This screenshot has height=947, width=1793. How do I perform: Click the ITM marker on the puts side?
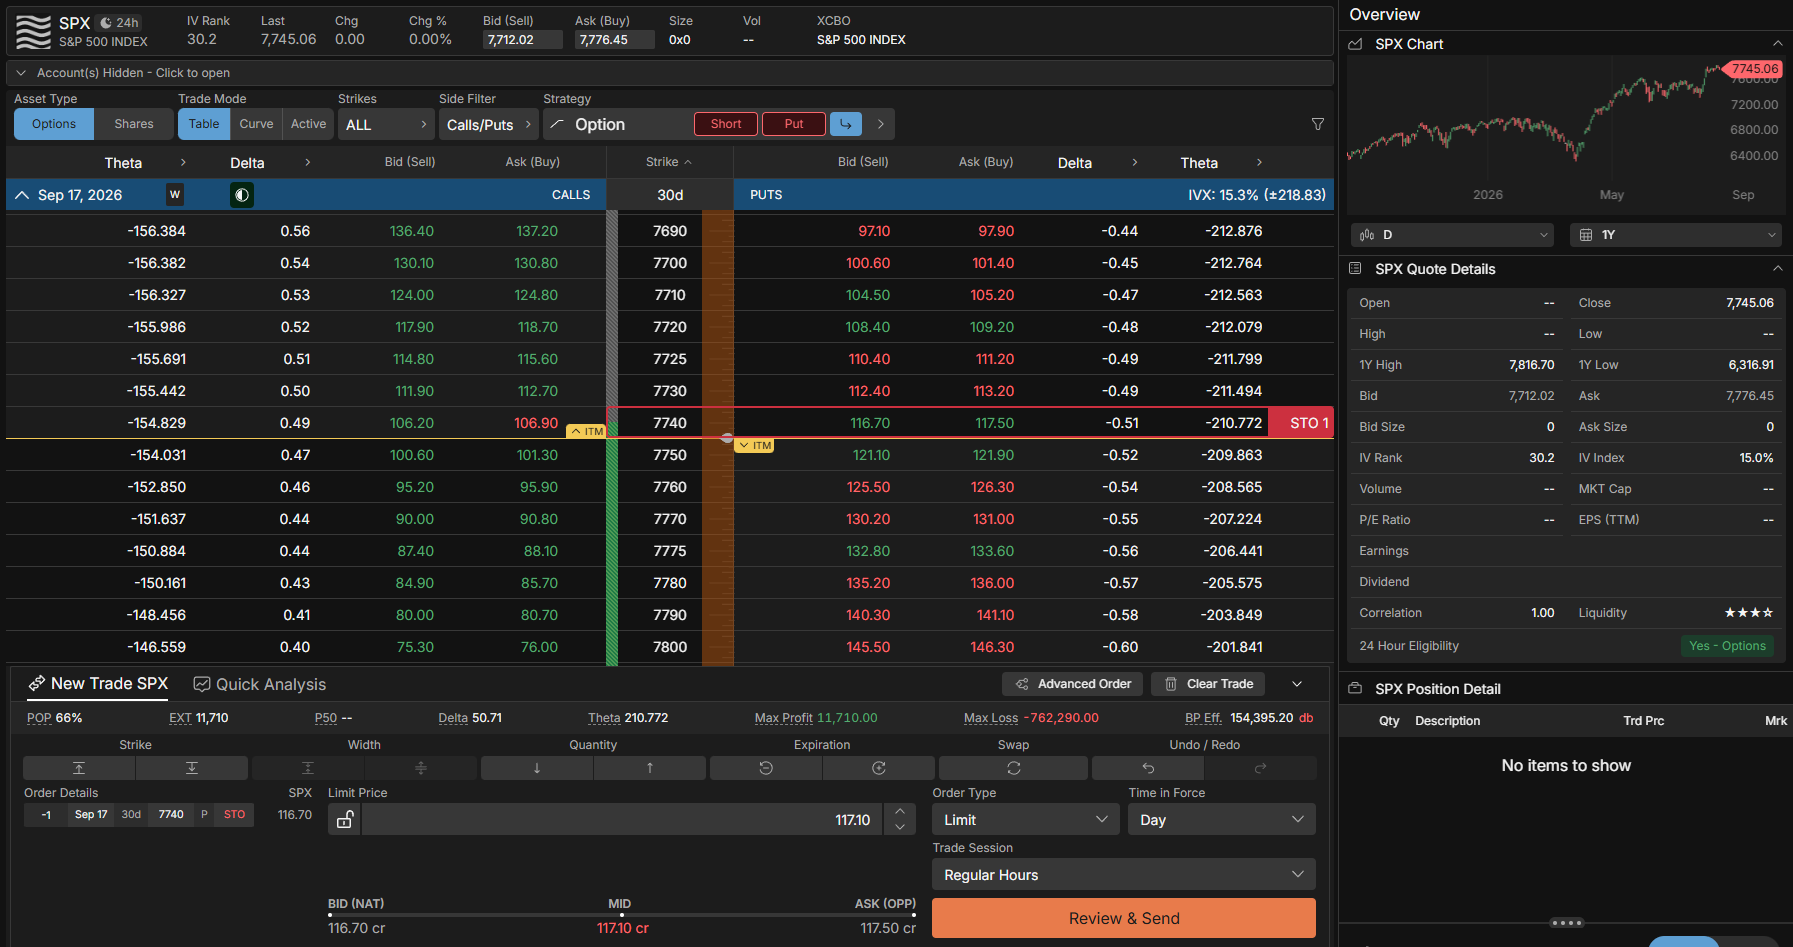pos(754,445)
